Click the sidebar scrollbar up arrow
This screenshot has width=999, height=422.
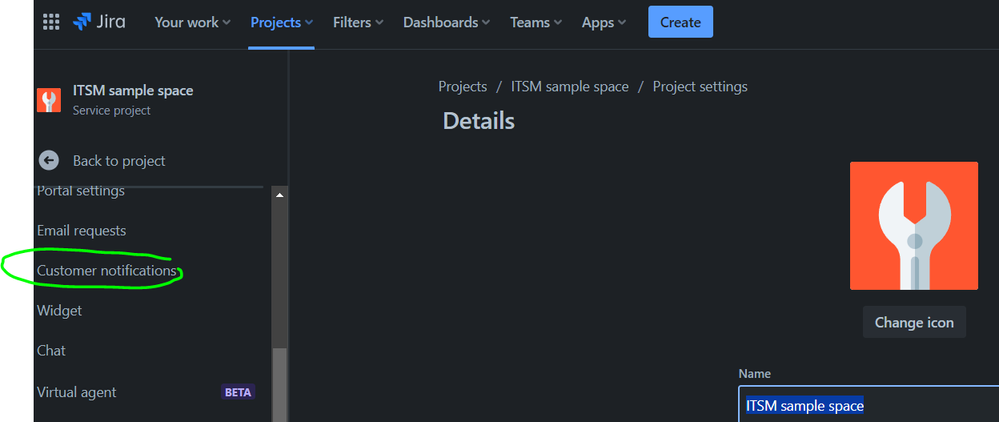(x=279, y=194)
